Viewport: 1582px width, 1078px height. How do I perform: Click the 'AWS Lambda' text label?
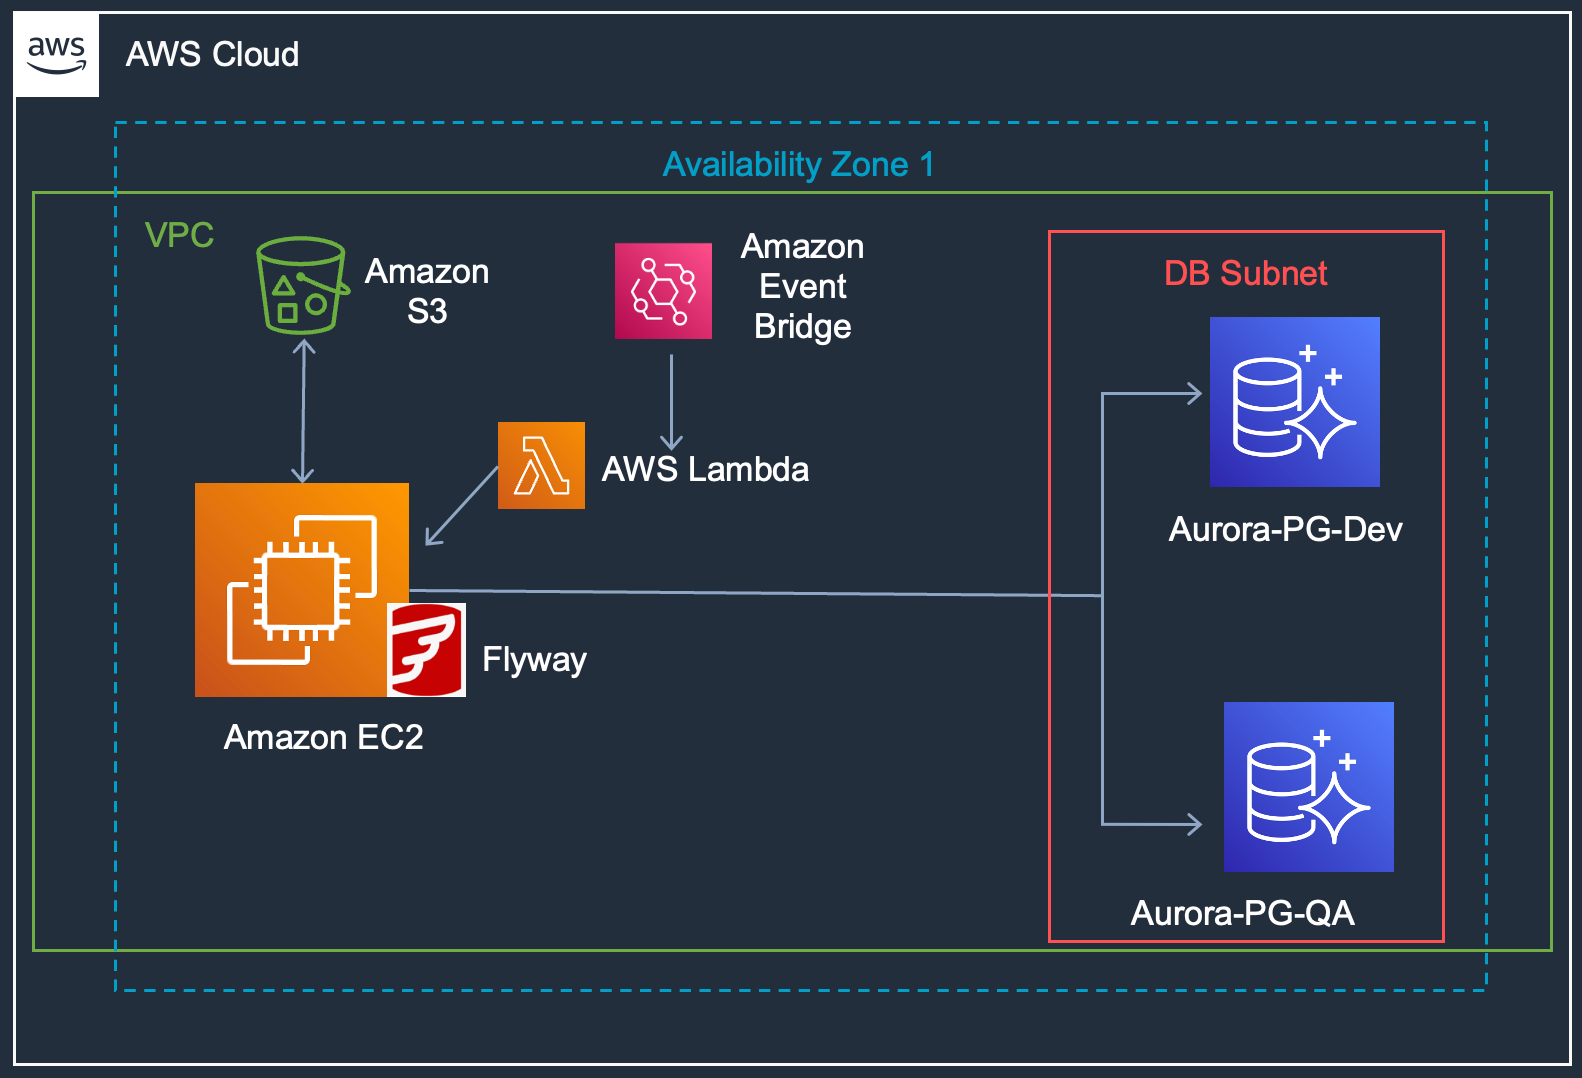[x=705, y=469]
